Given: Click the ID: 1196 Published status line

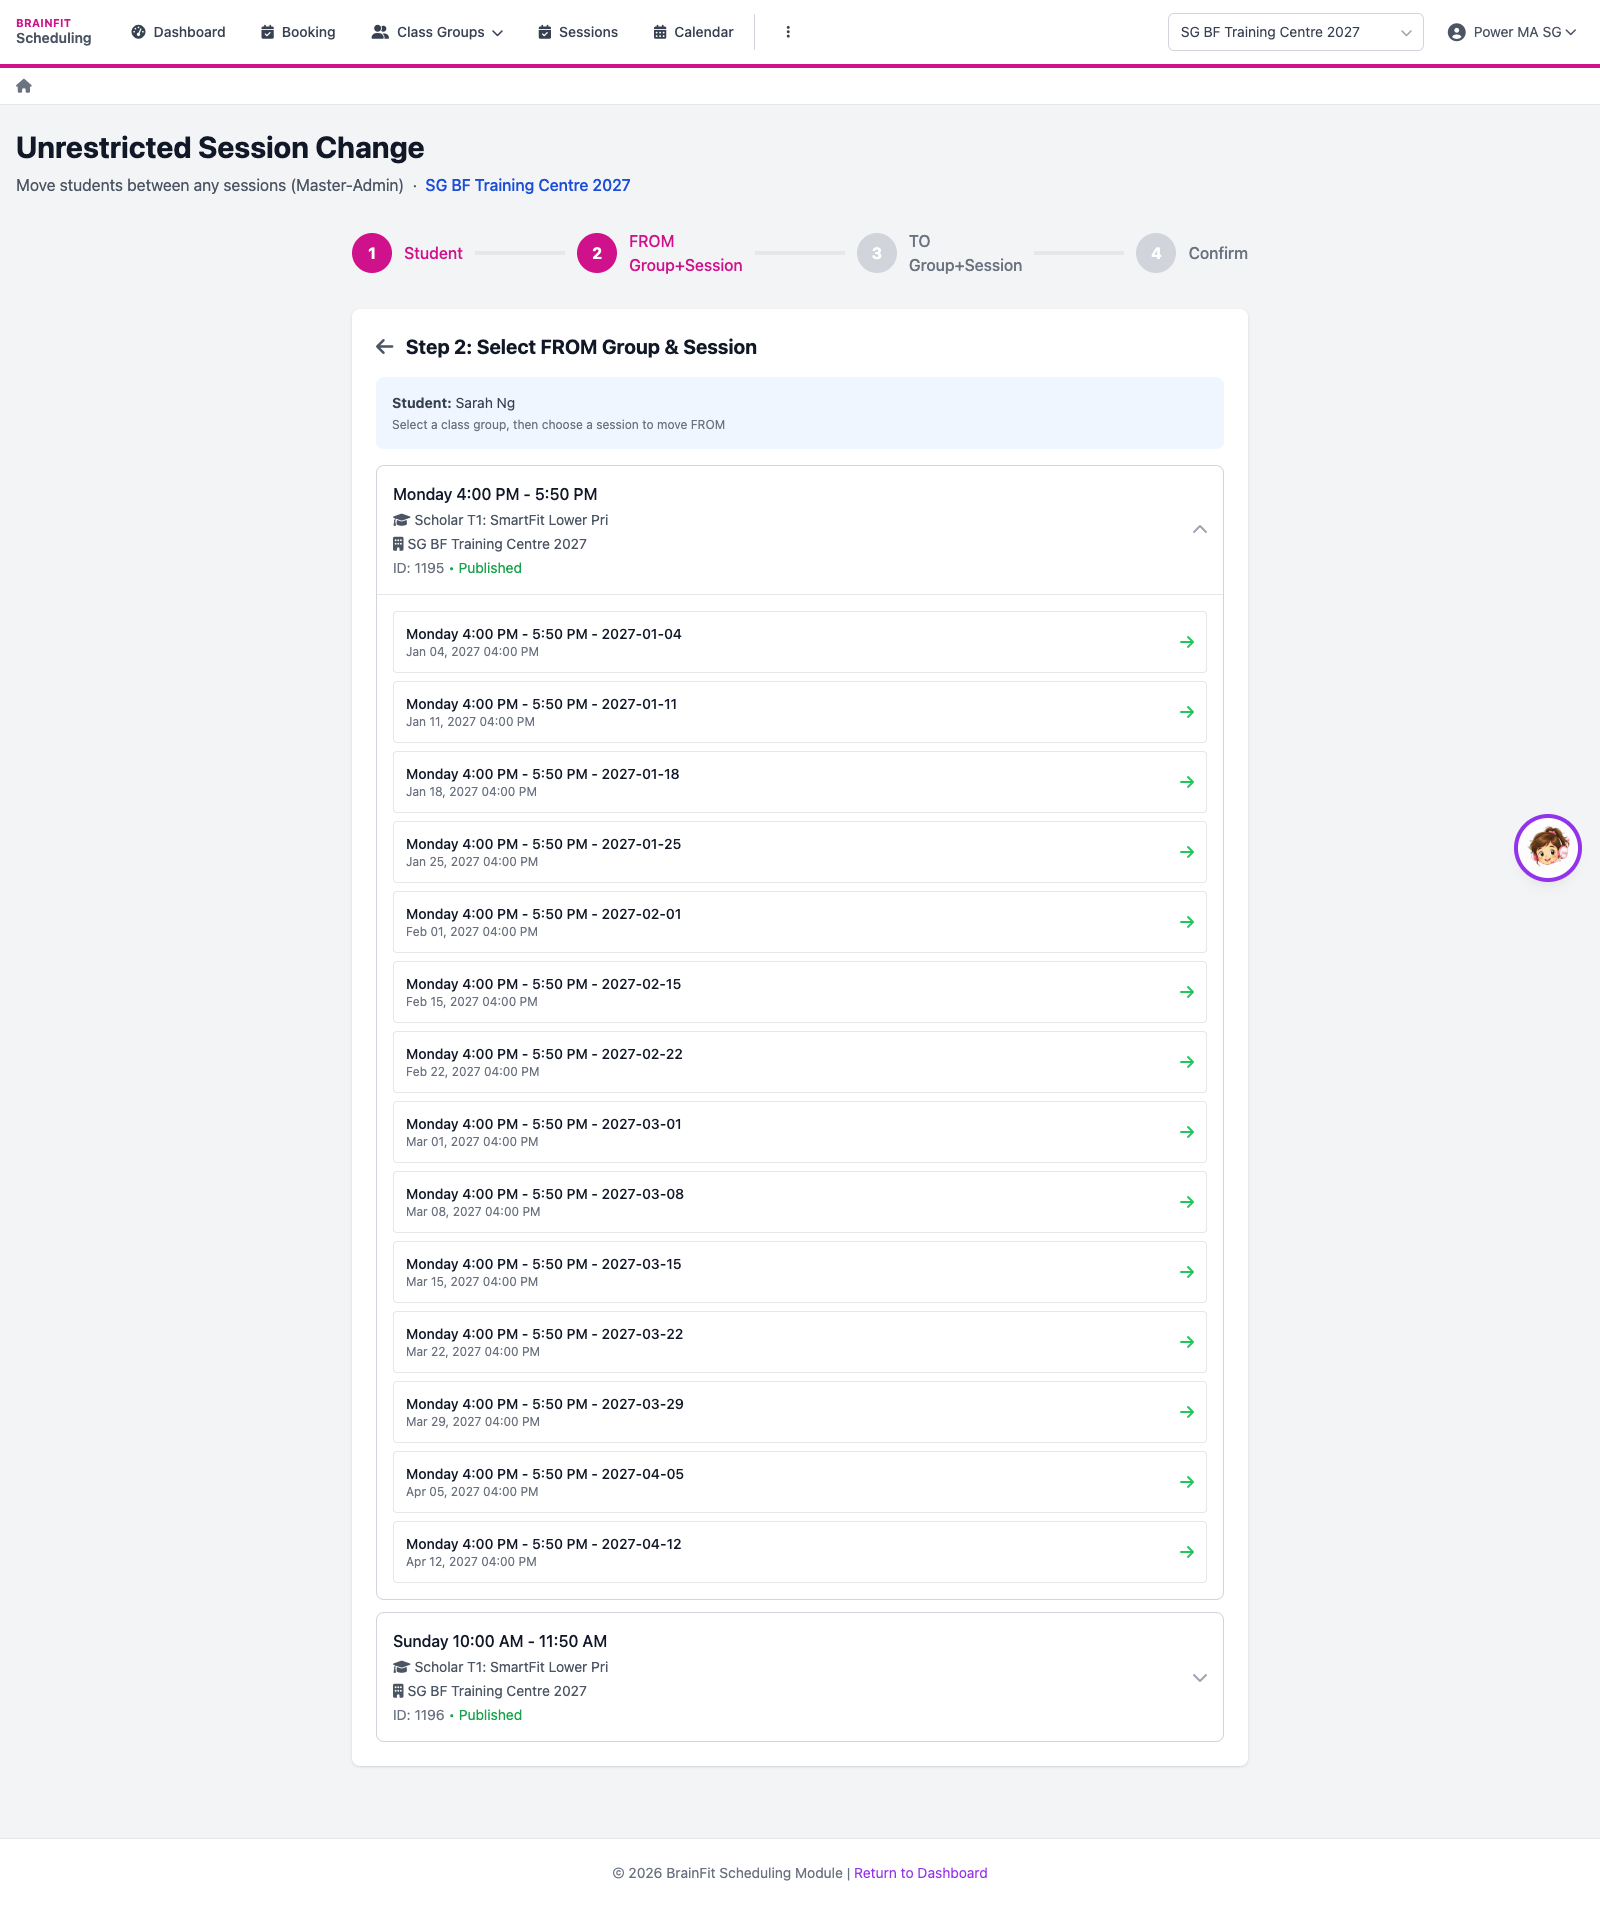Looking at the screenshot, I should (457, 1715).
